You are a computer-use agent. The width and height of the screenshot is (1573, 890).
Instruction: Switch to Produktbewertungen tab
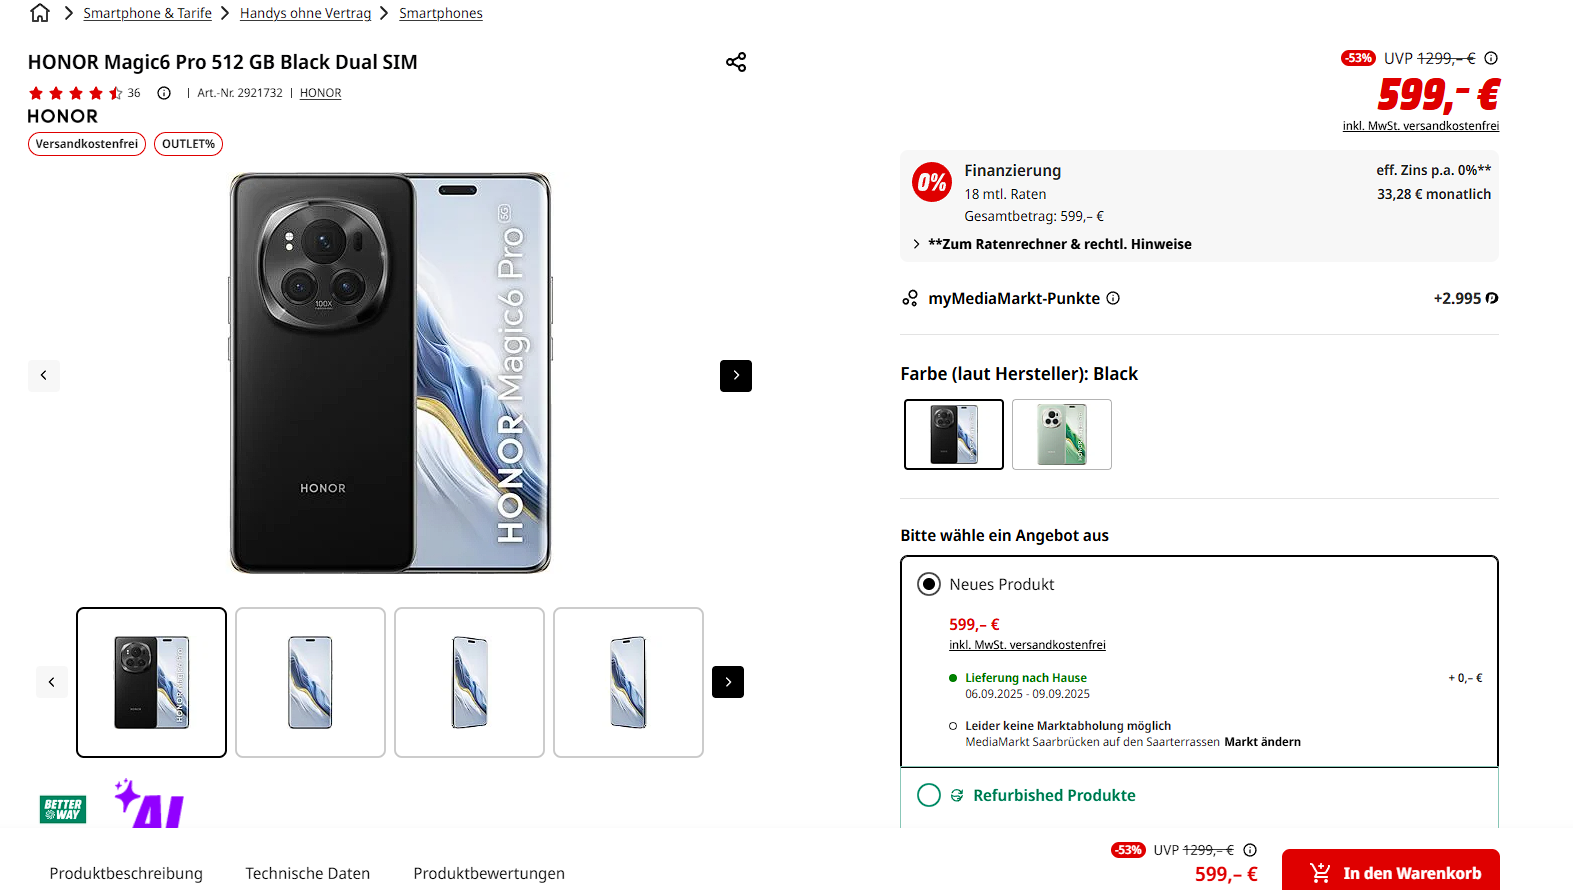click(489, 873)
